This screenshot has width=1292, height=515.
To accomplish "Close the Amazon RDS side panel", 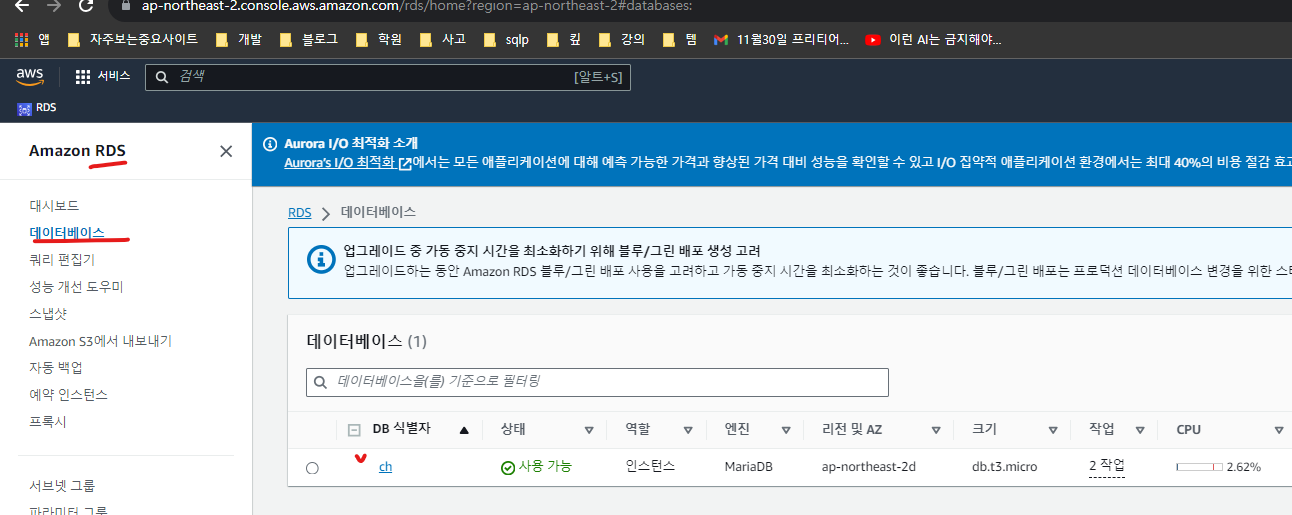I will 226,151.
